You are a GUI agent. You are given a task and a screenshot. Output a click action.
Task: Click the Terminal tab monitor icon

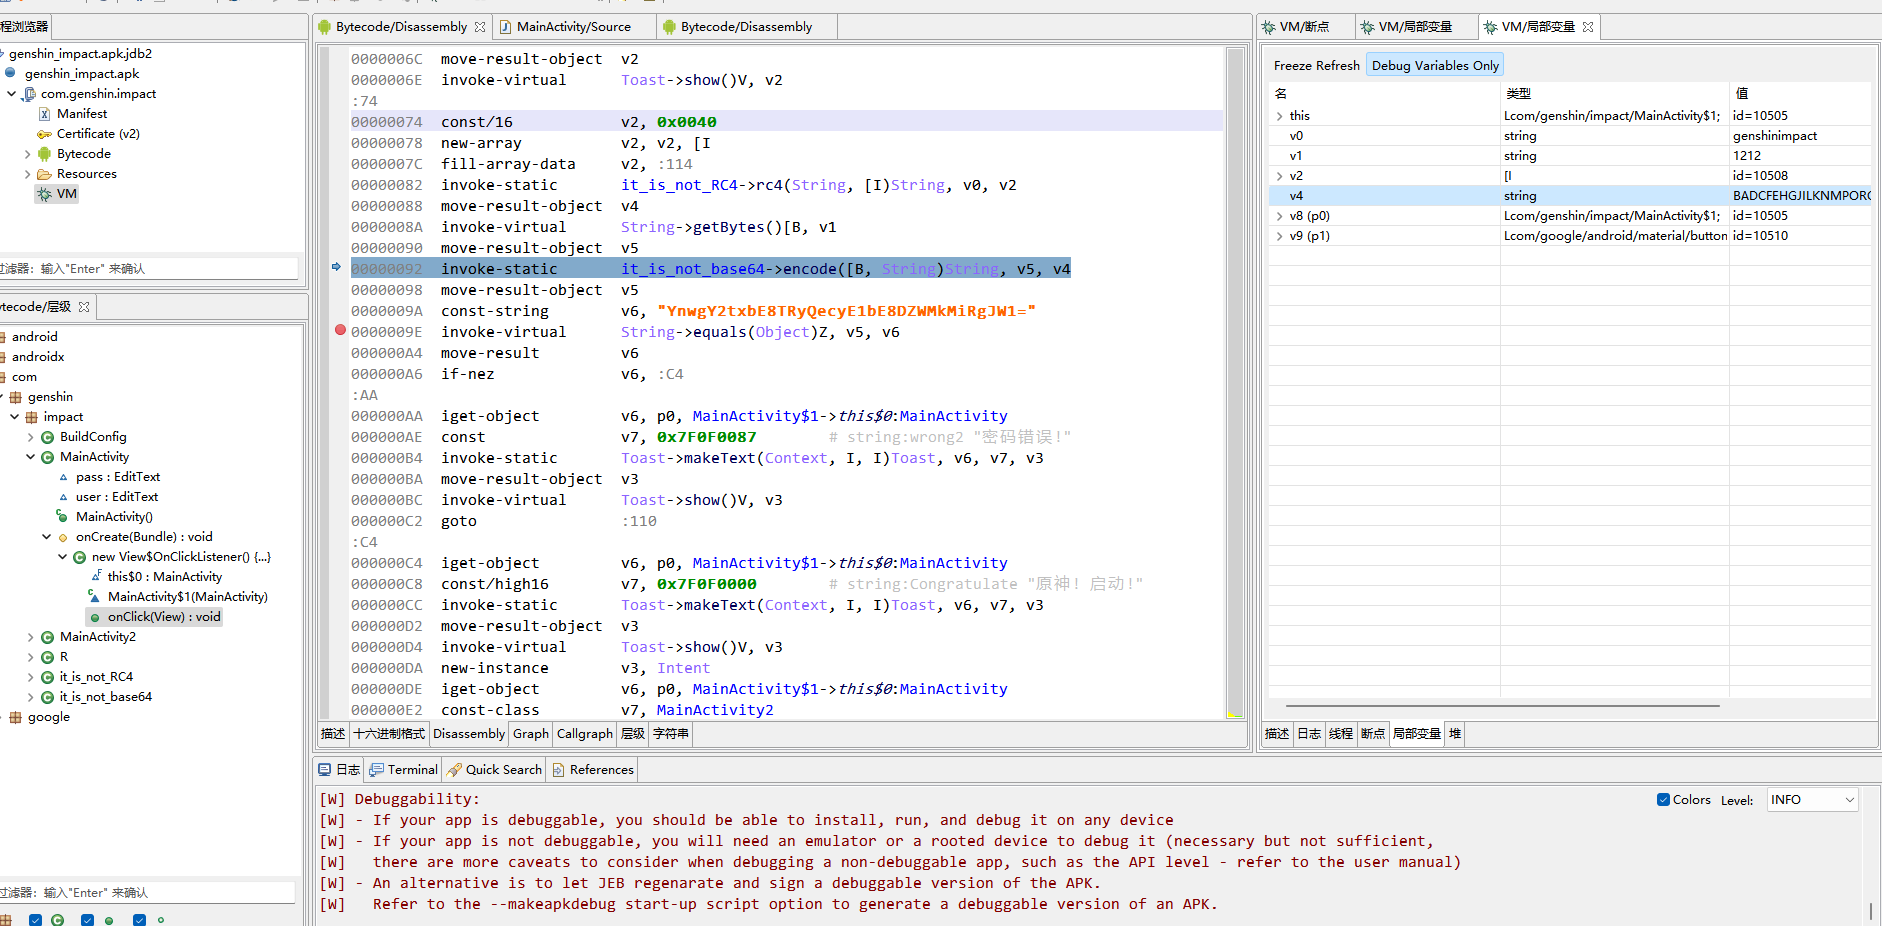tap(376, 770)
